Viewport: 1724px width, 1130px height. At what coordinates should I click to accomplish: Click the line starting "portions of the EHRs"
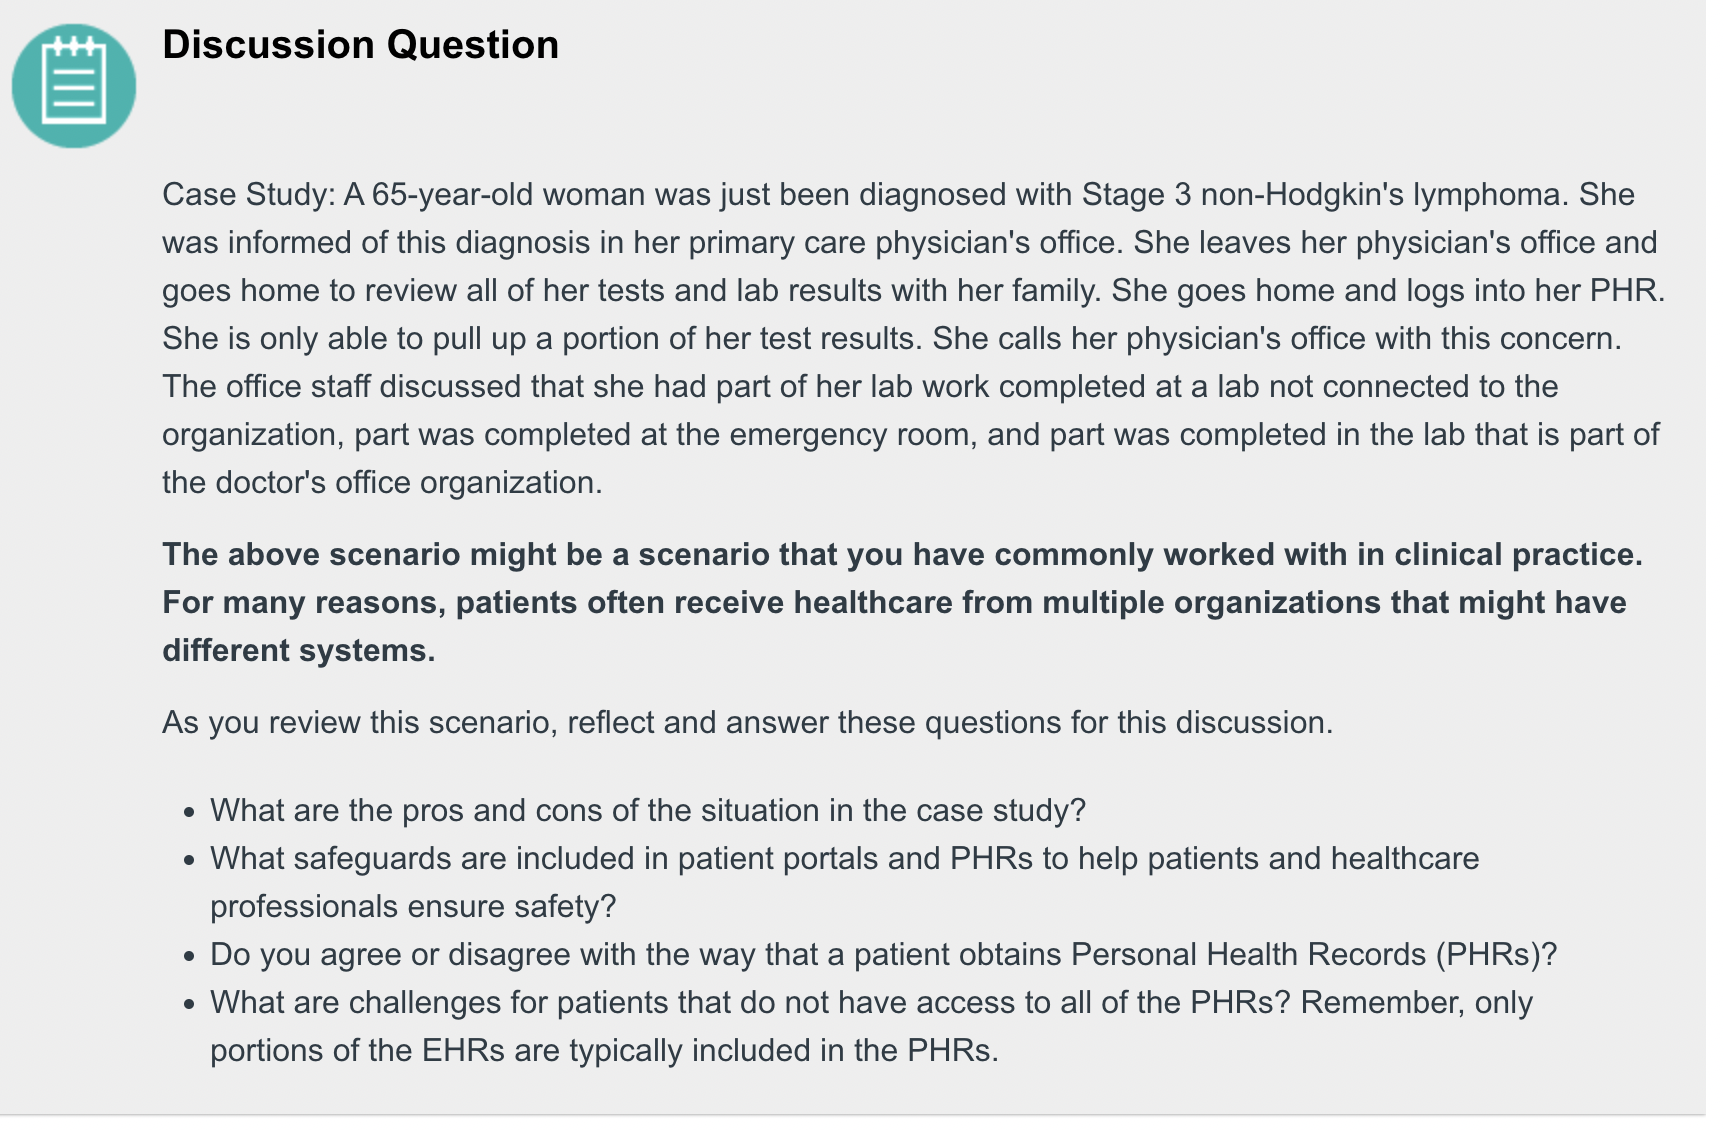tap(604, 1050)
